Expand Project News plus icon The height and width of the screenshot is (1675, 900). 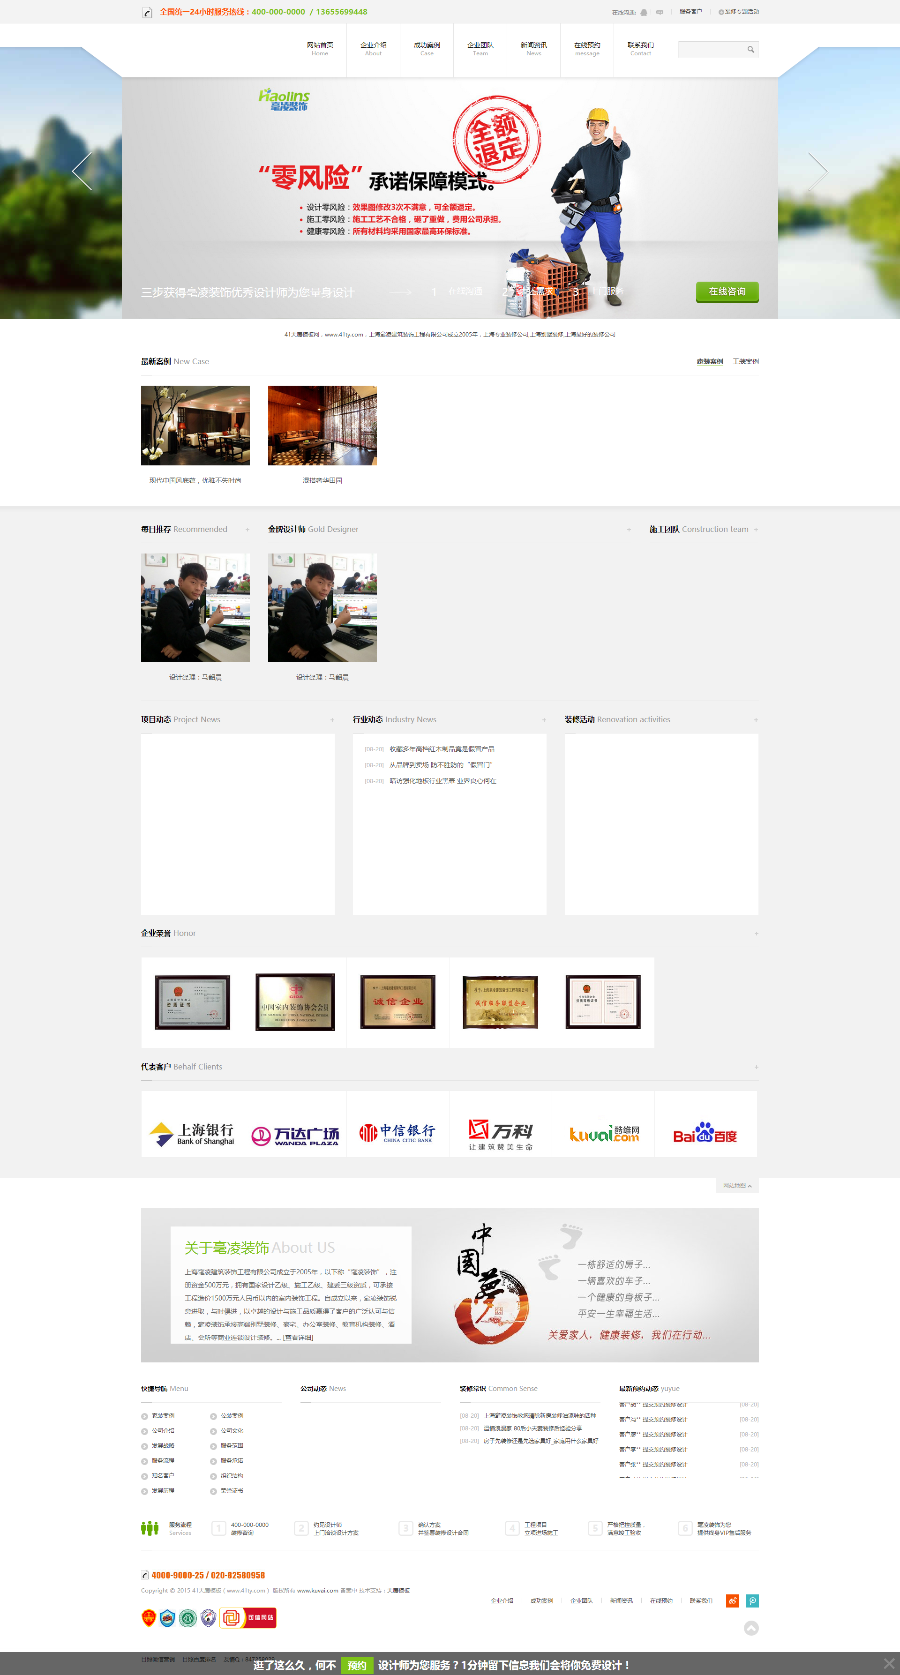[332, 720]
